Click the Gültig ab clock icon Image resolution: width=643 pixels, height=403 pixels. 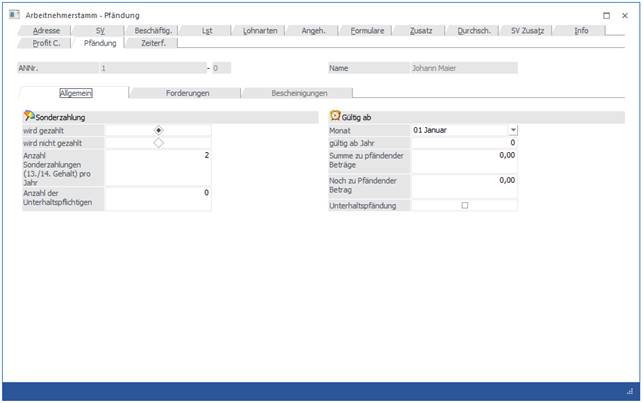pos(335,117)
